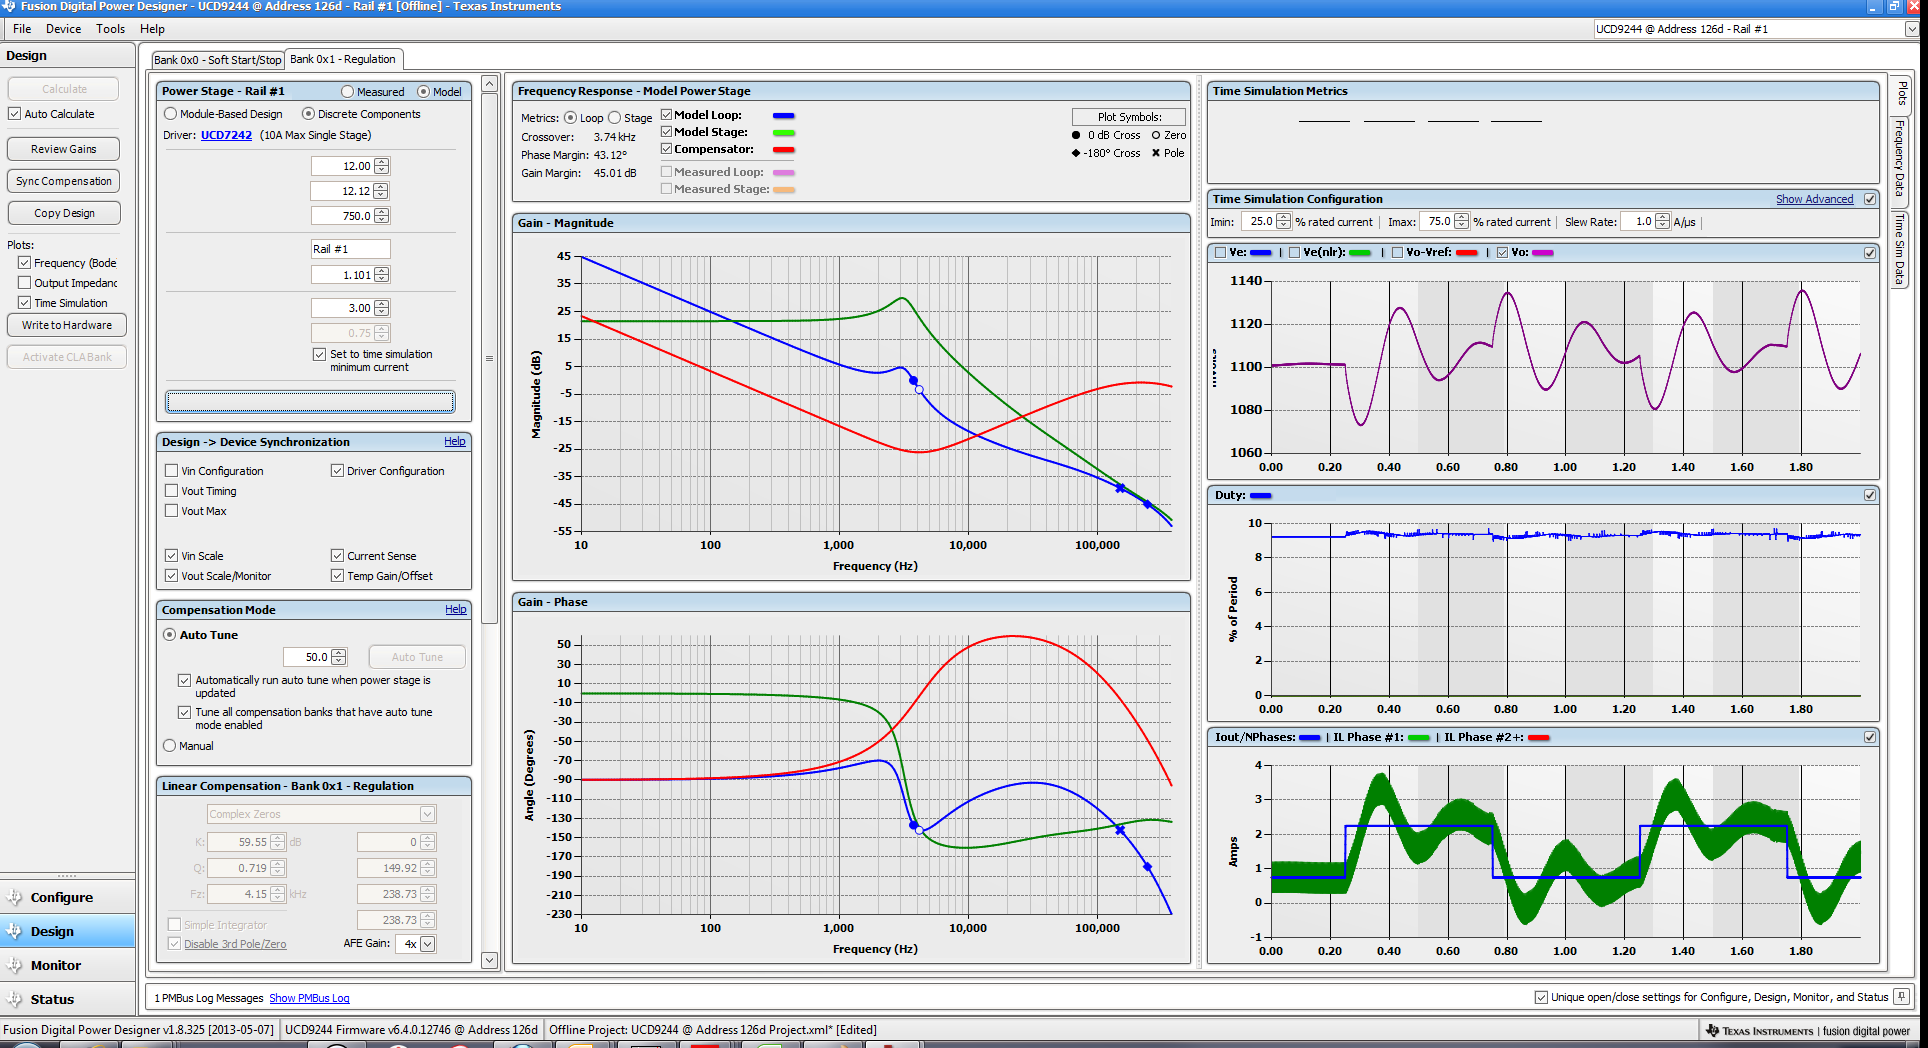The height and width of the screenshot is (1048, 1928).
Task: Toggle Time Simulation plot checkbox
Action: tap(24, 303)
